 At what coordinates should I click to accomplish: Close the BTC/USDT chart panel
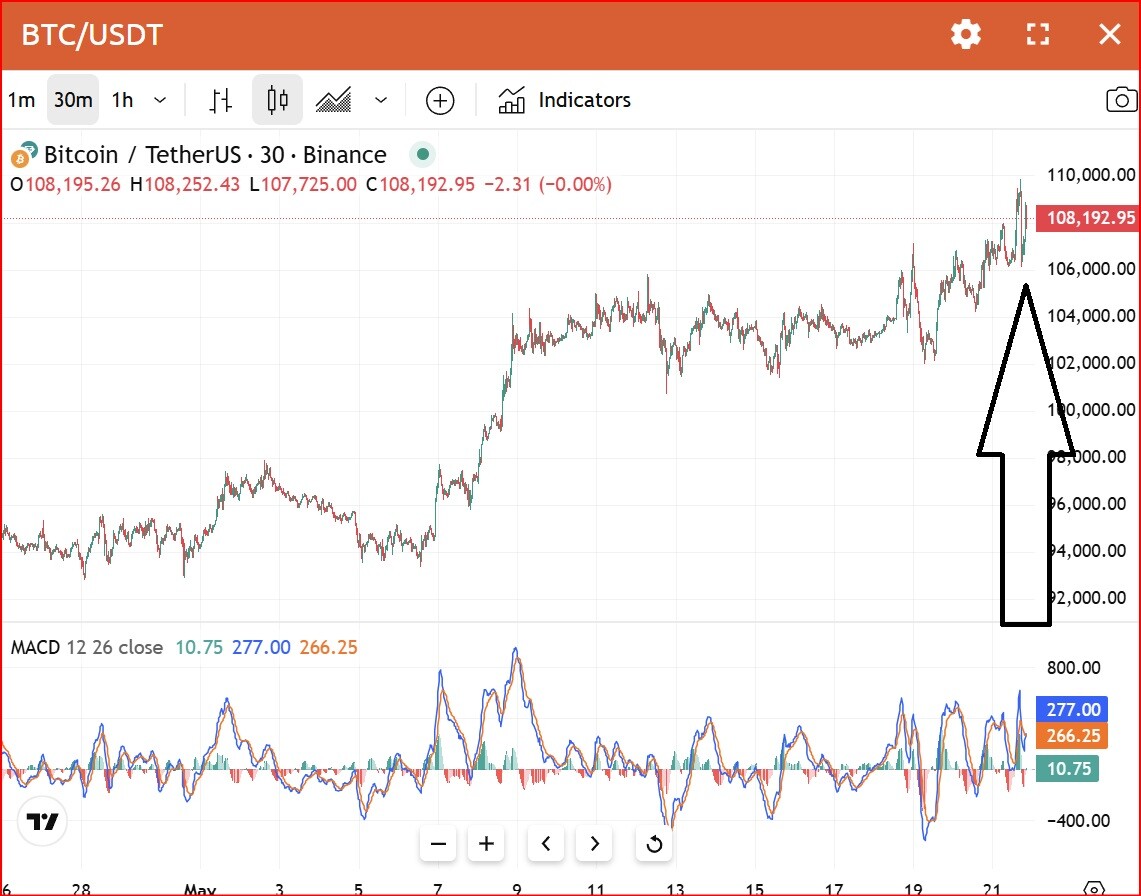[1110, 34]
